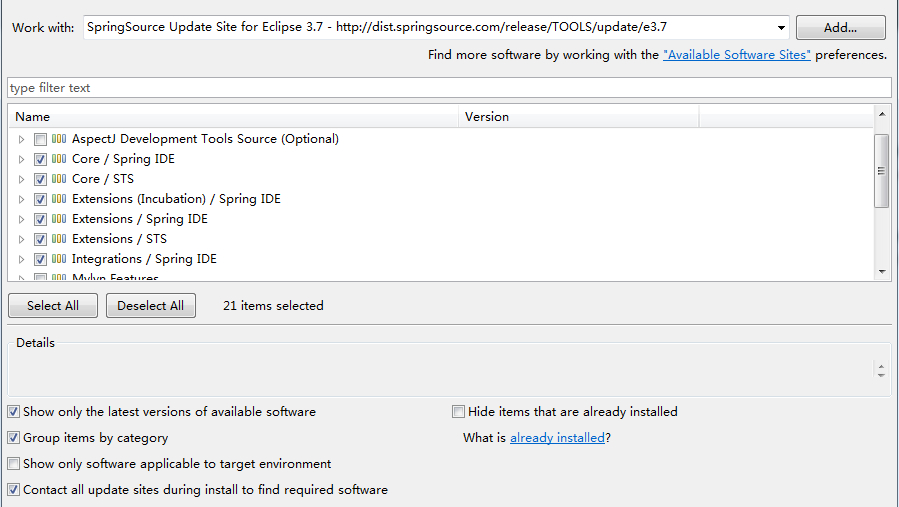899x507 pixels.
Task: Click the type filter text field
Action: (x=450, y=88)
